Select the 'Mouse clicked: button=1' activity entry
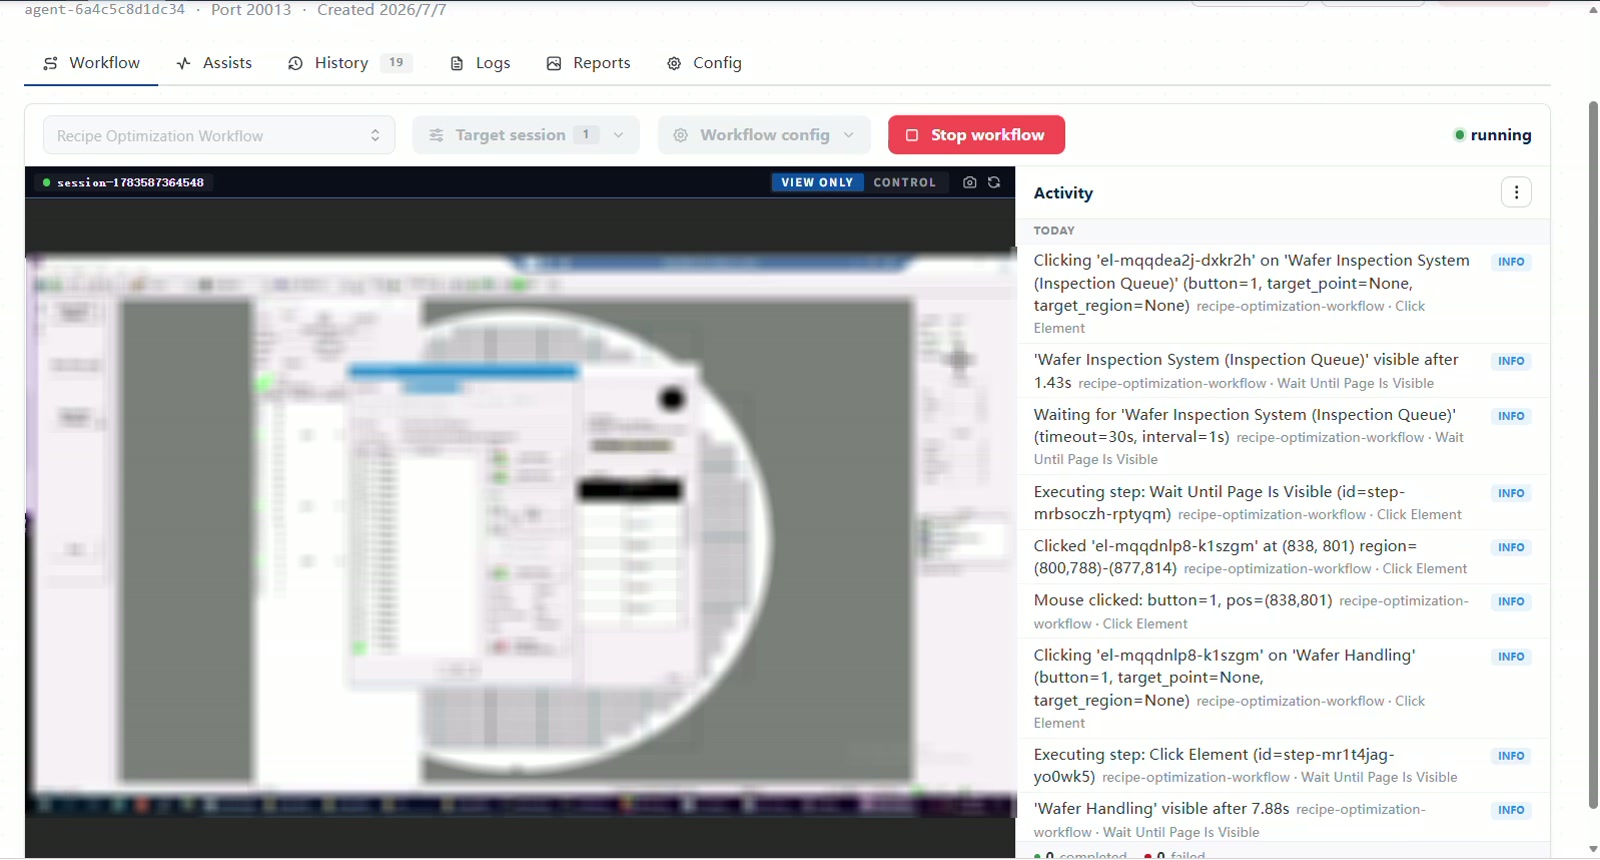This screenshot has width=1600, height=860. (x=1283, y=611)
